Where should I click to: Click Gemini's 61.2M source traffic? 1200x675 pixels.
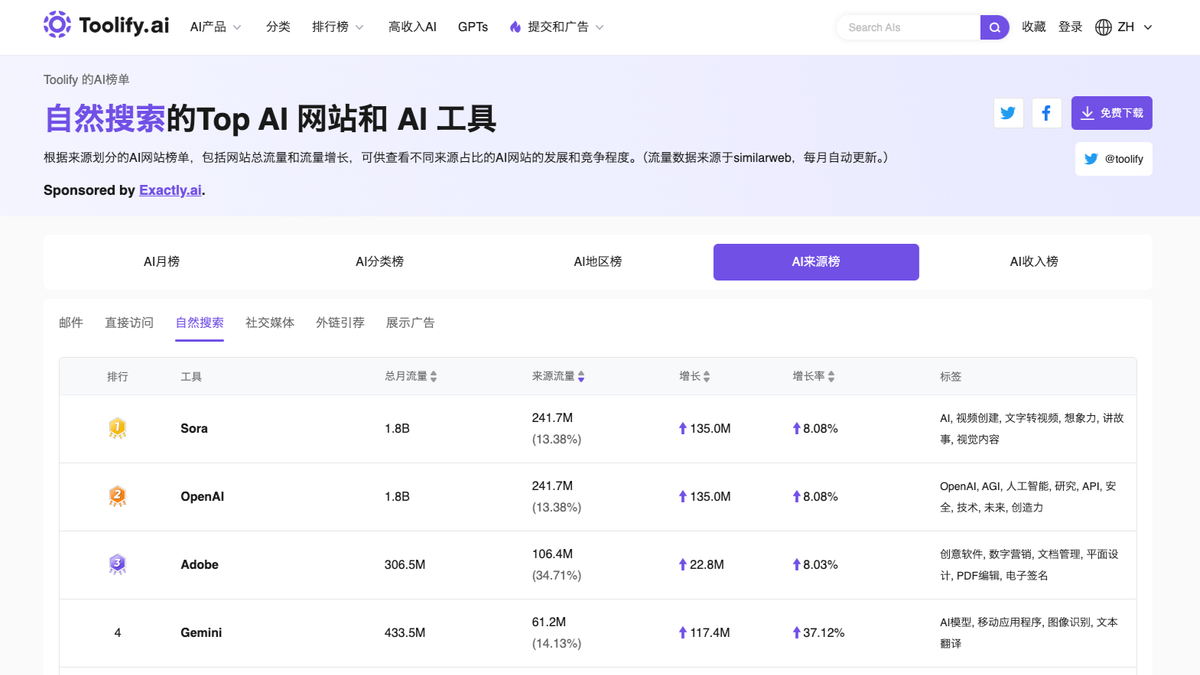point(549,622)
